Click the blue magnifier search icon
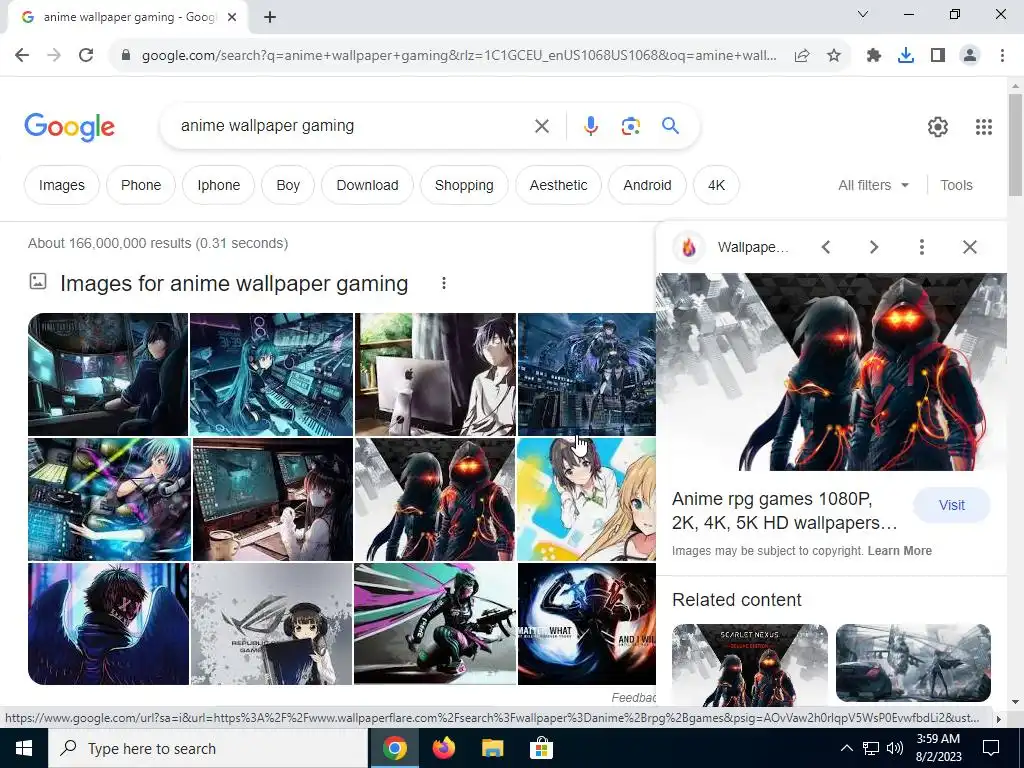Viewport: 1024px width, 768px height. point(671,125)
